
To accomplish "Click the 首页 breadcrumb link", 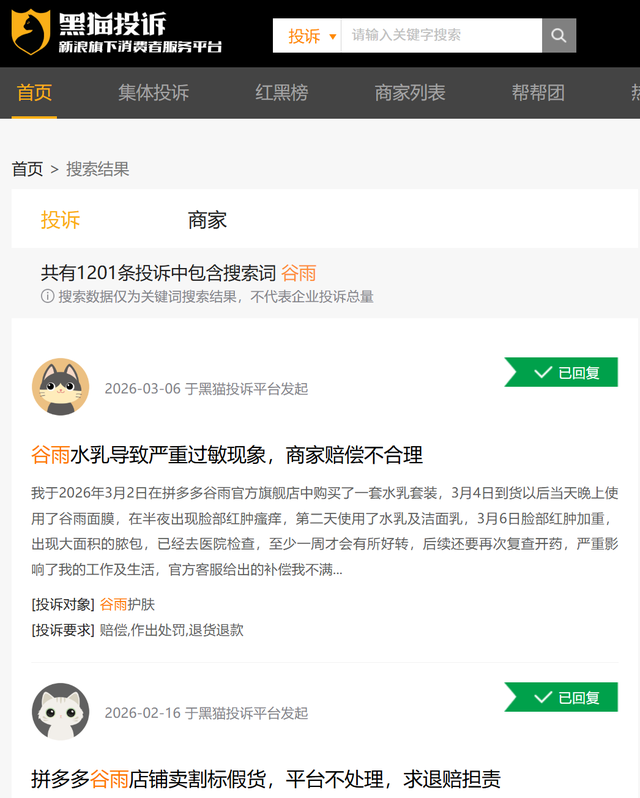I will click(x=27, y=169).
